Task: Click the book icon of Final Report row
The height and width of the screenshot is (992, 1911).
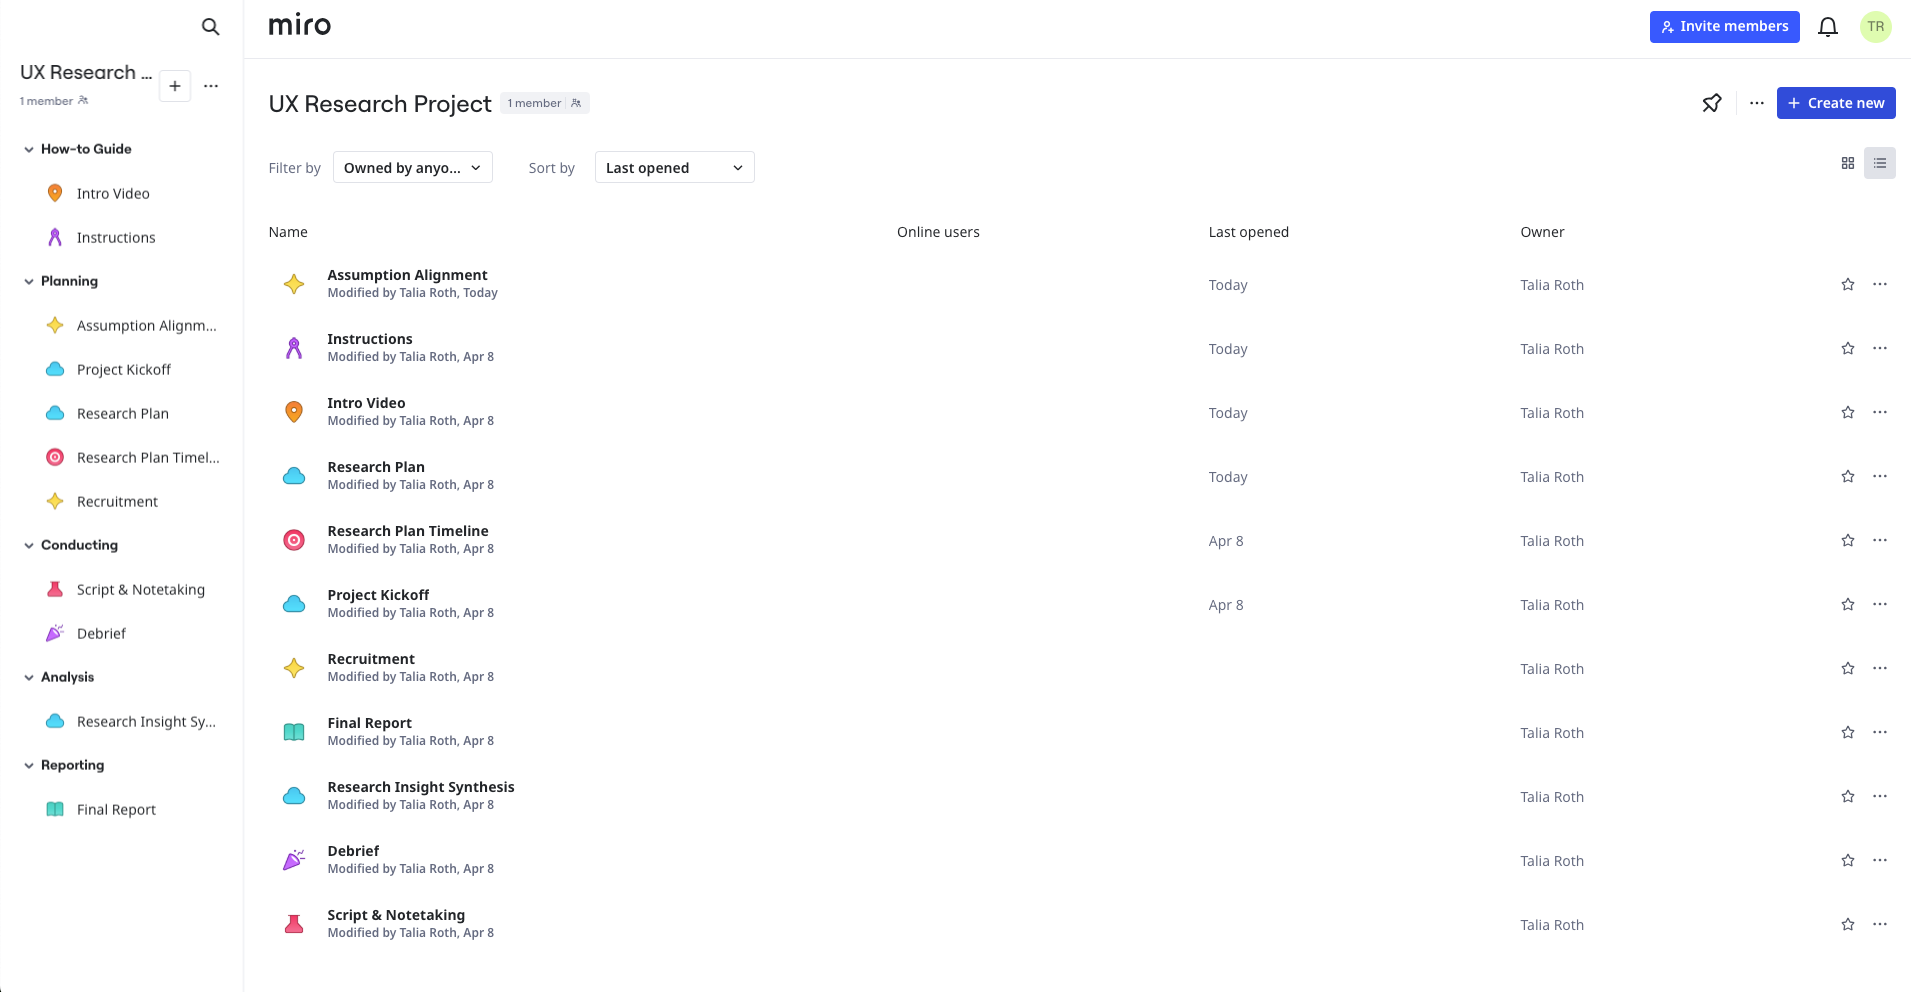Action: pyautogui.click(x=294, y=732)
